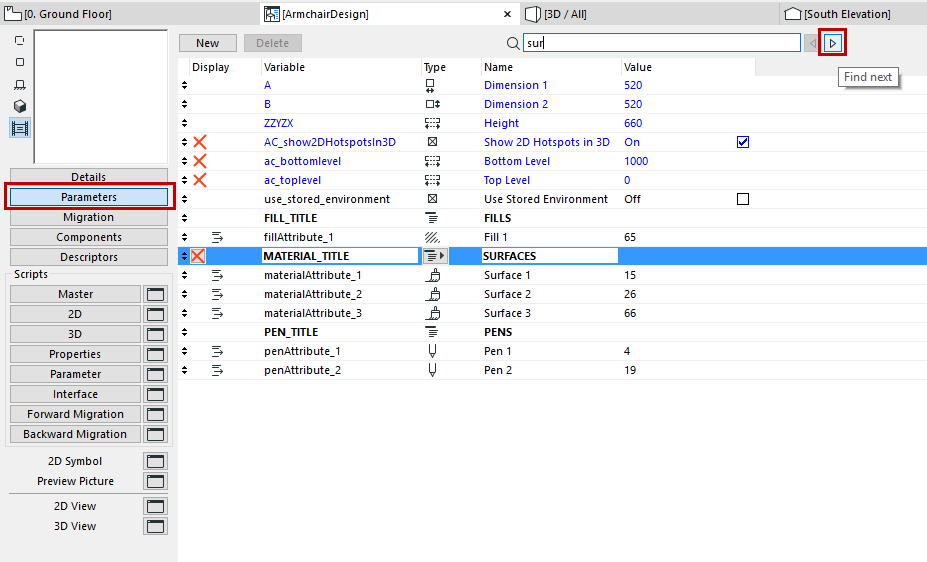Screen dimensions: 927x562
Task: Toggle indent icon of fillAttribute_1
Action: (218, 238)
